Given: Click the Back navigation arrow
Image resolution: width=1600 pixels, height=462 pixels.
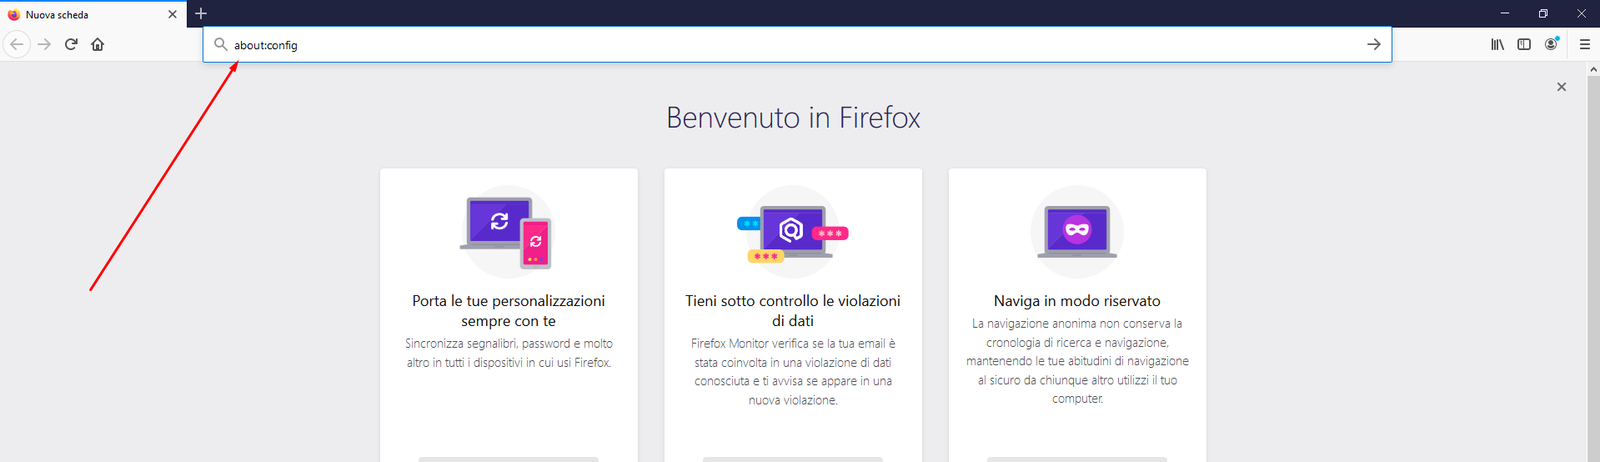Looking at the screenshot, I should (x=17, y=44).
